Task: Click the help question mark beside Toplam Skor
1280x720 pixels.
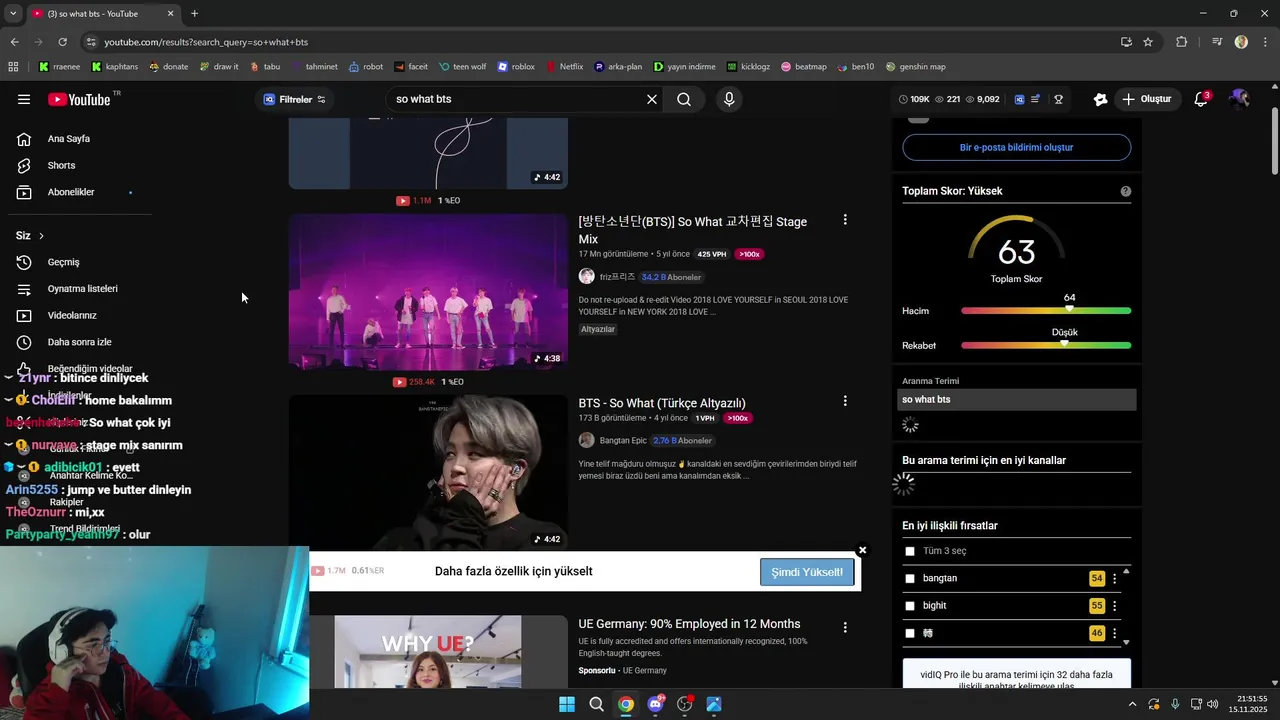Action: (x=1126, y=191)
